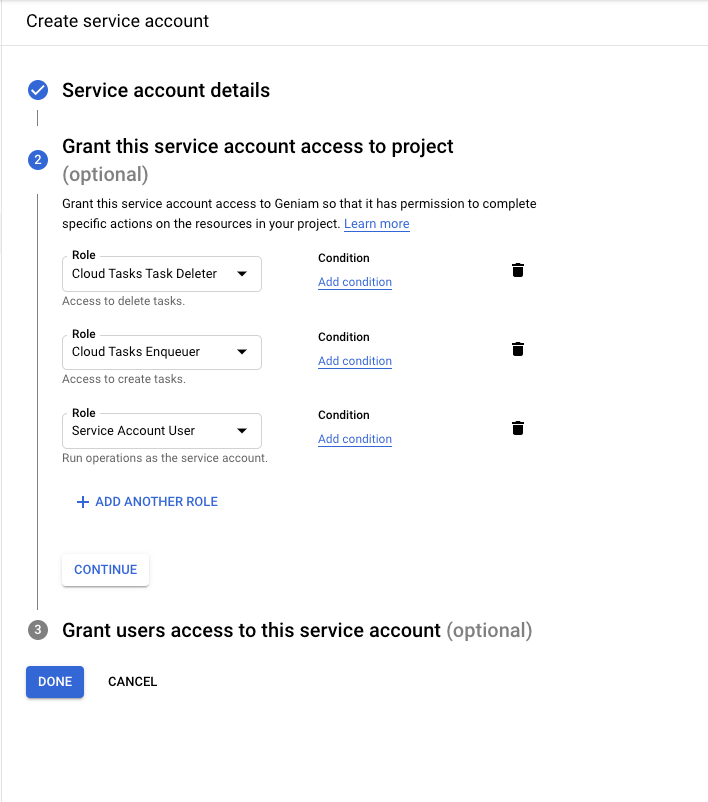Screen dimensions: 708x802
Task: Delete the Cloud Tasks Enqueuer role
Action: click(x=517, y=349)
